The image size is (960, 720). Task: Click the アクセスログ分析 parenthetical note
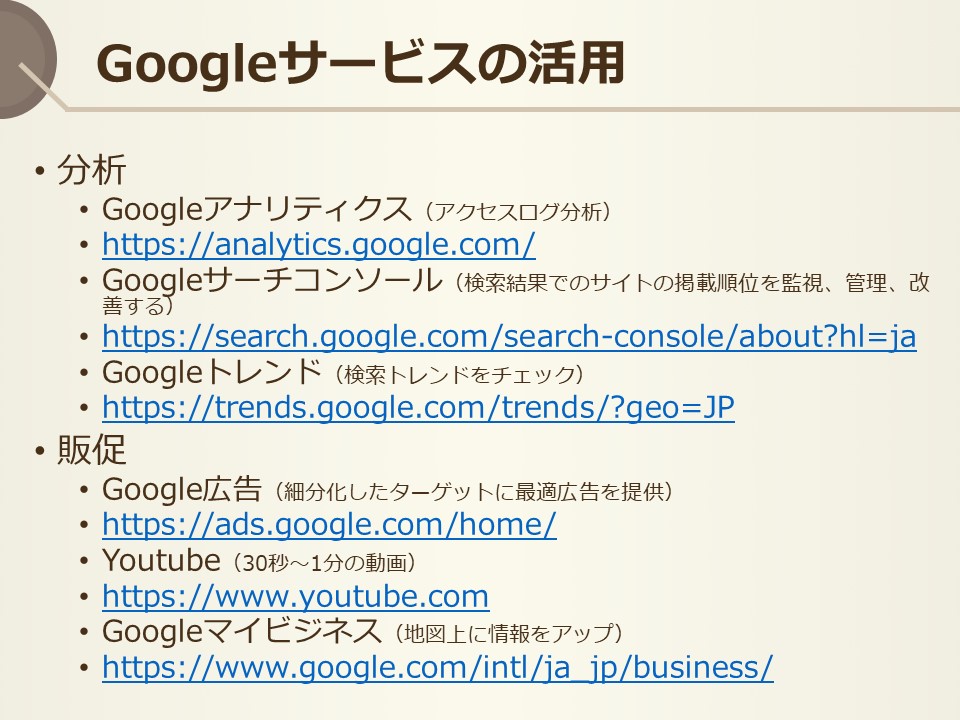[517, 212]
